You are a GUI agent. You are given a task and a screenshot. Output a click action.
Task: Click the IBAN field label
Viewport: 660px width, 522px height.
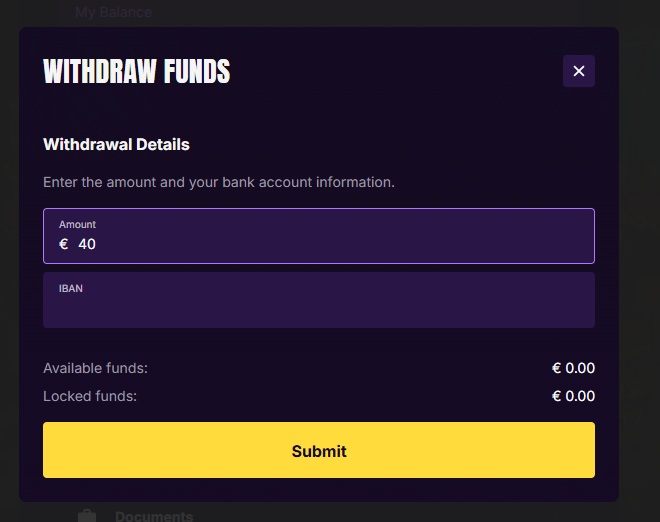pyautogui.click(x=71, y=288)
